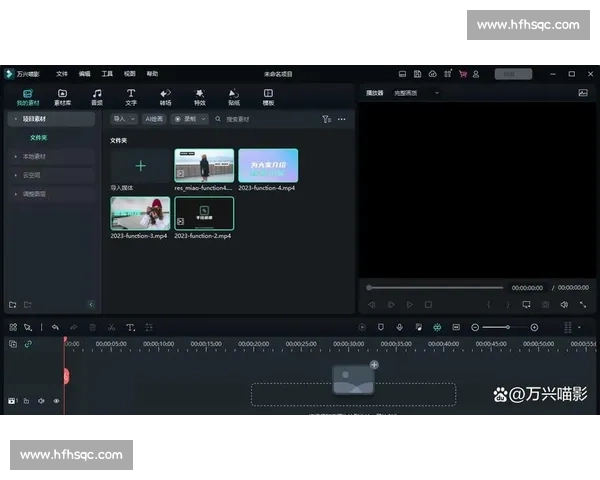Click the player panel image icon
The width and height of the screenshot is (600, 480).
point(583,93)
